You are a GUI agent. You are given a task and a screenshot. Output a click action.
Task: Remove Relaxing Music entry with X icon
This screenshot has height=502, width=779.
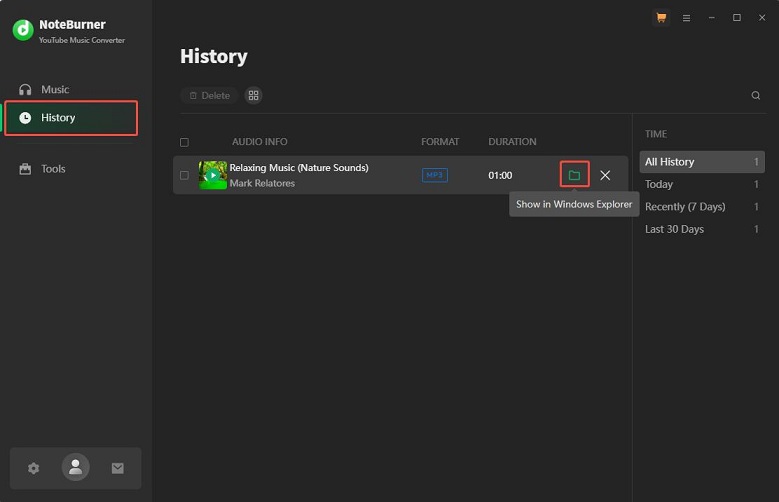tap(605, 175)
